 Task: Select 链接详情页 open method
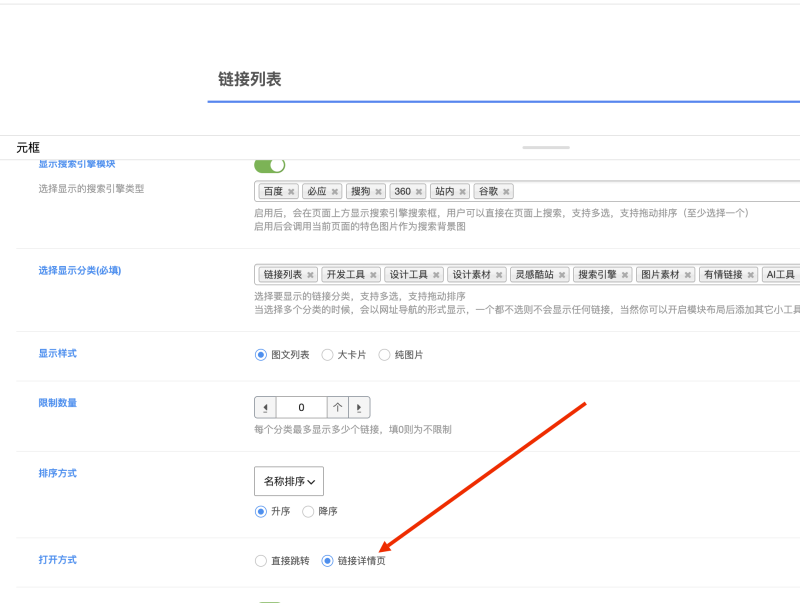tap(327, 561)
